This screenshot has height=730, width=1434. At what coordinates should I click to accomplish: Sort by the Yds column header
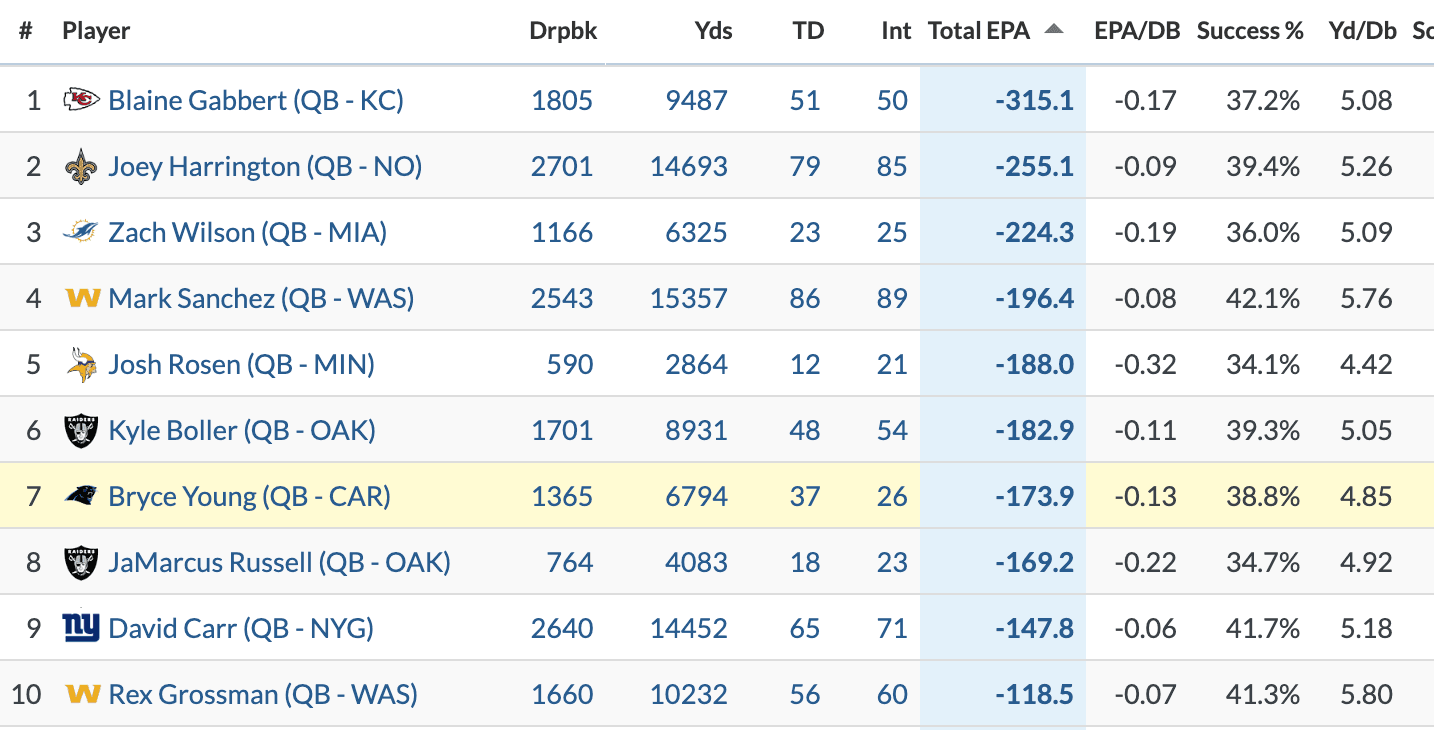point(713,31)
